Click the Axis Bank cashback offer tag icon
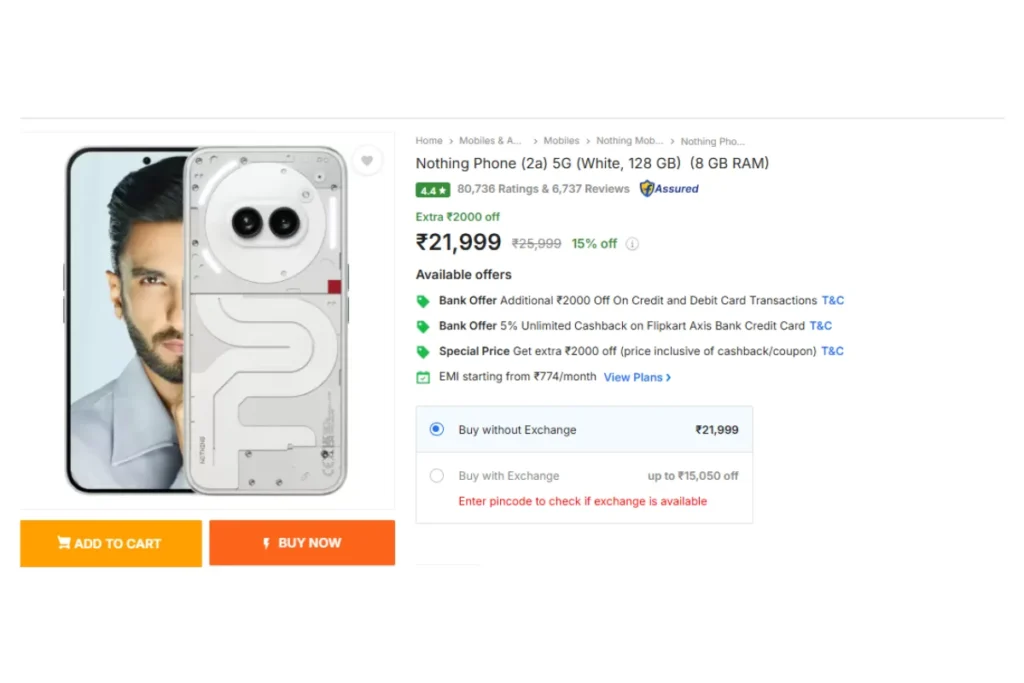The height and width of the screenshot is (683, 1024). (423, 326)
